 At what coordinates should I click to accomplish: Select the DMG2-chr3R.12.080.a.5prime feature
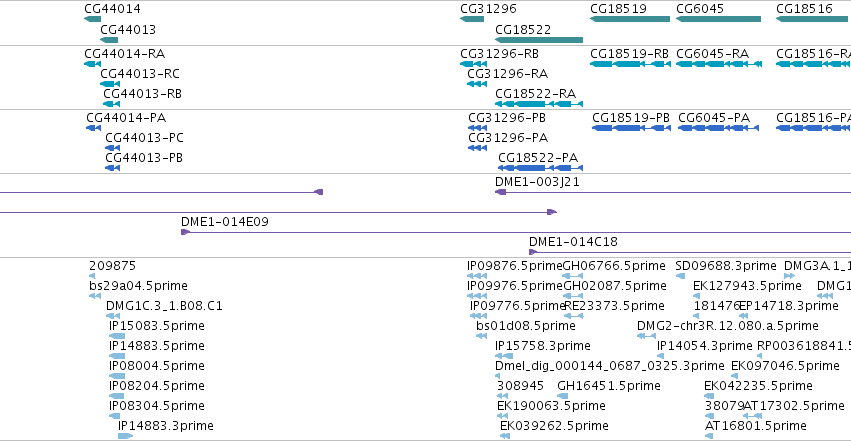point(646,336)
